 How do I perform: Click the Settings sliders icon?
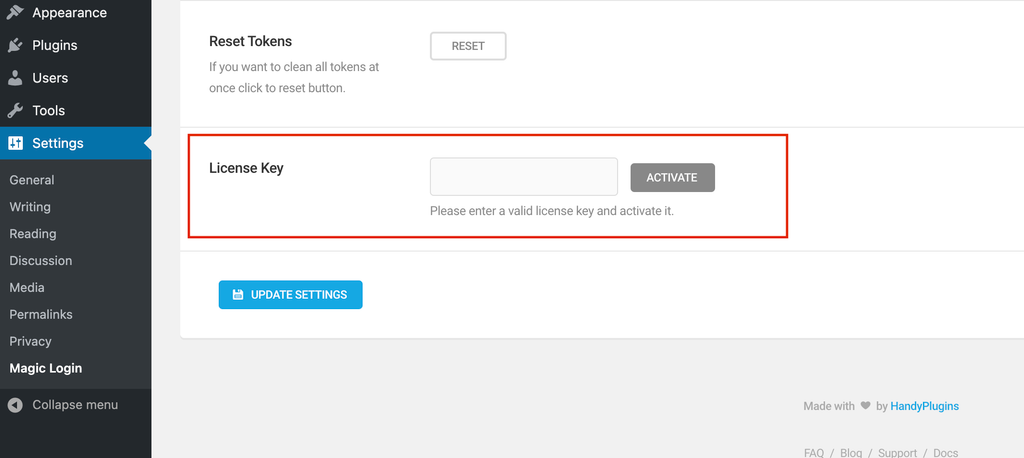pos(15,143)
